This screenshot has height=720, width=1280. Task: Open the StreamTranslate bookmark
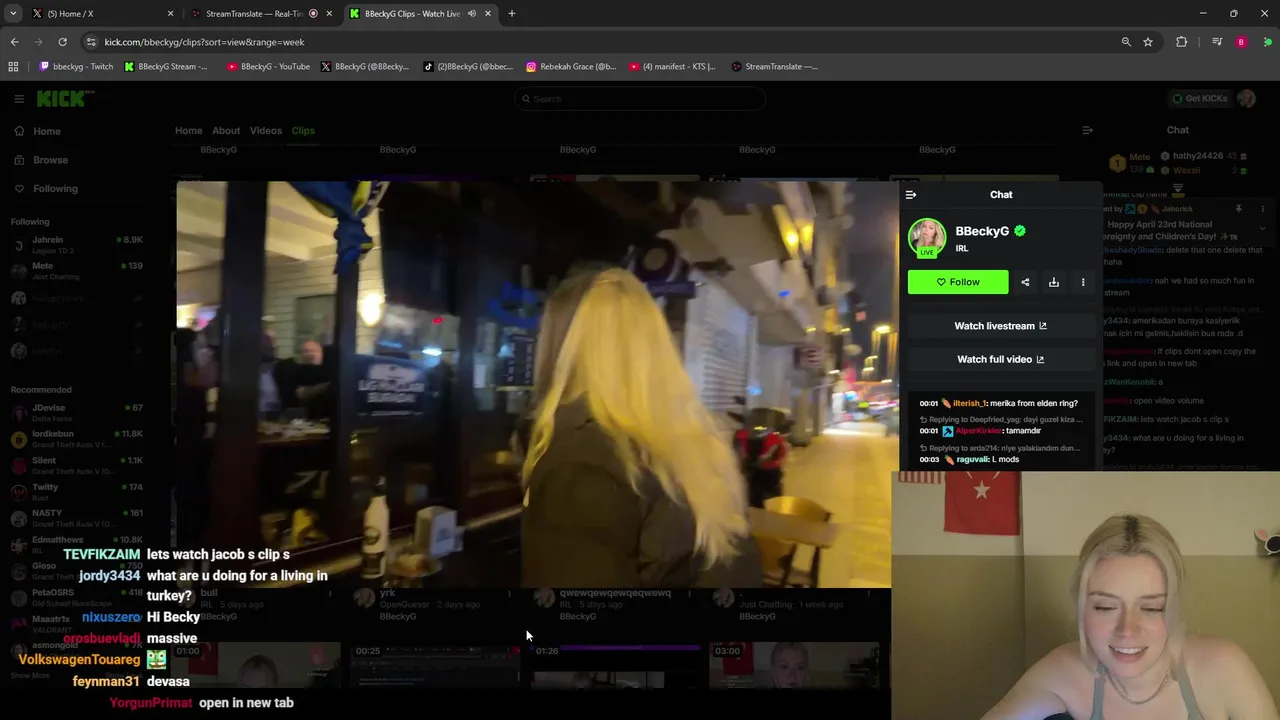pos(774,67)
